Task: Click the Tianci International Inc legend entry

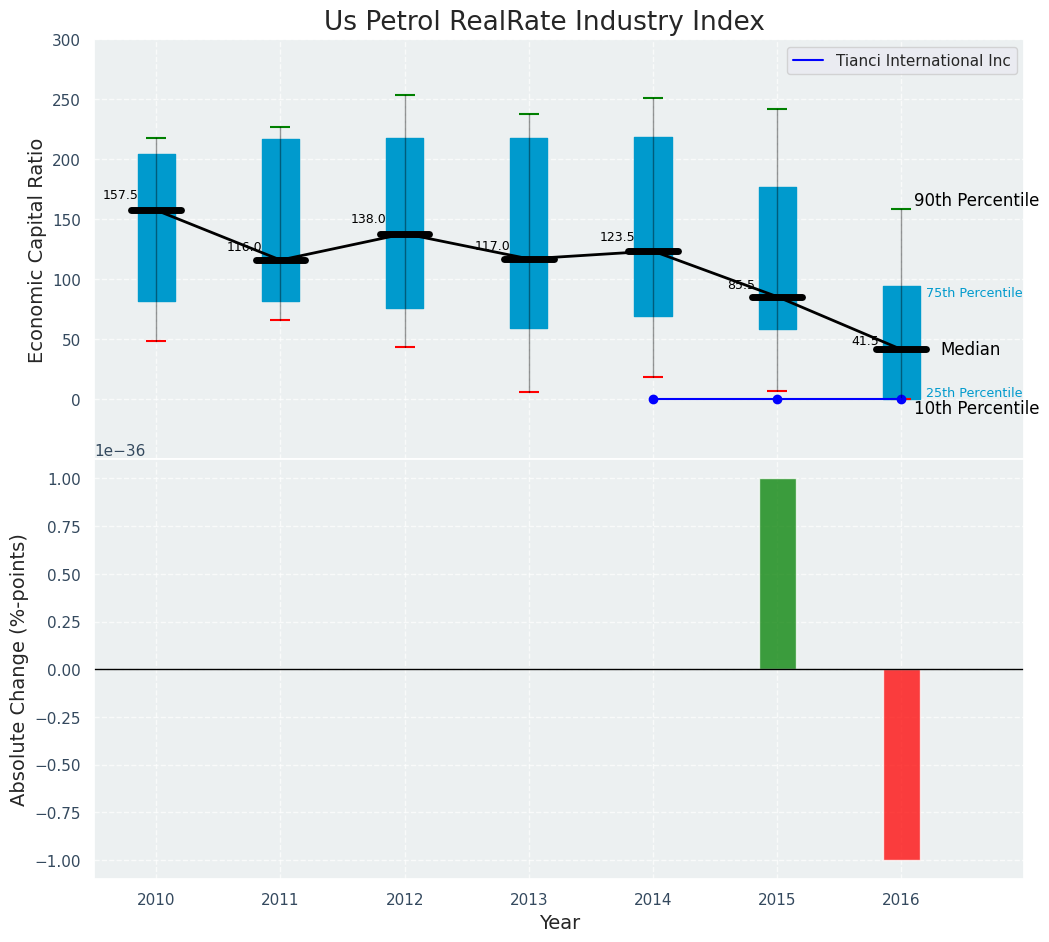Action: click(x=922, y=61)
